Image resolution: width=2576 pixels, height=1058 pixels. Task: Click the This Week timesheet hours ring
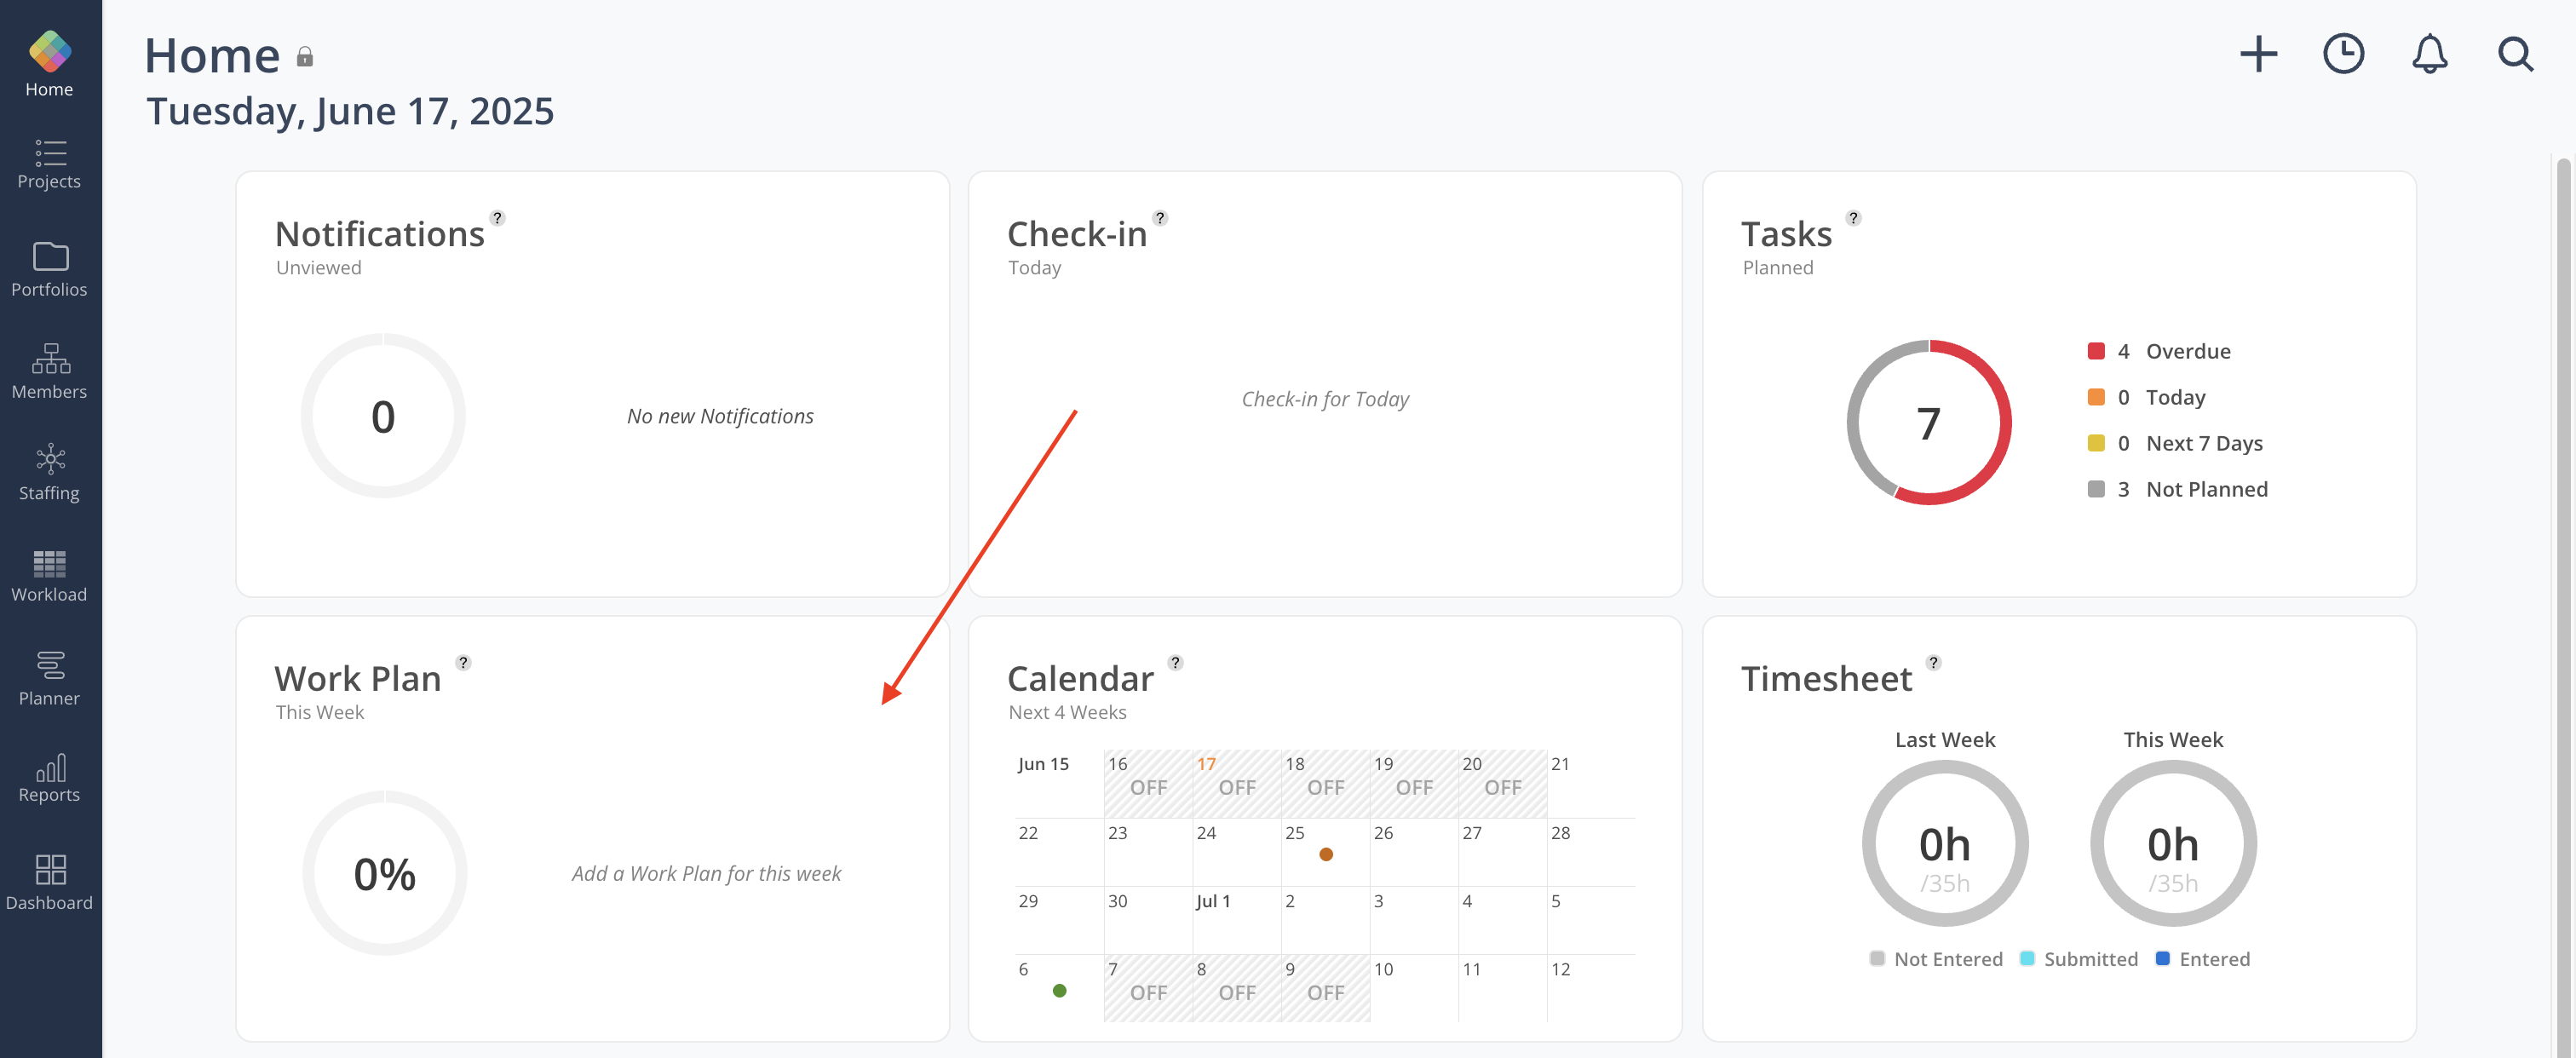(x=2172, y=843)
